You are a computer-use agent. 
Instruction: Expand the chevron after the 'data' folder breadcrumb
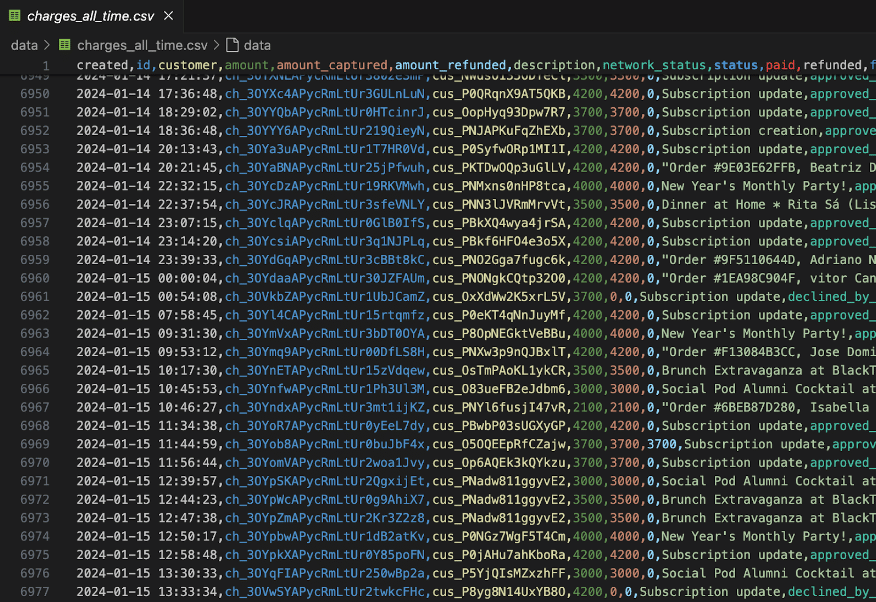47,45
